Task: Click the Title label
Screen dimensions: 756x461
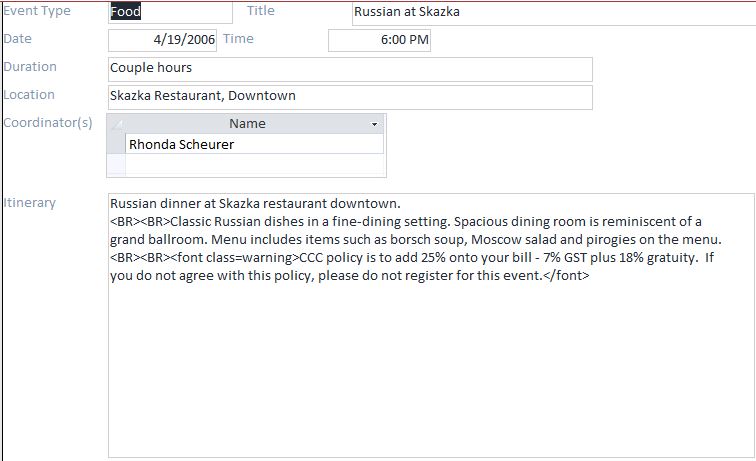Action: click(x=260, y=11)
